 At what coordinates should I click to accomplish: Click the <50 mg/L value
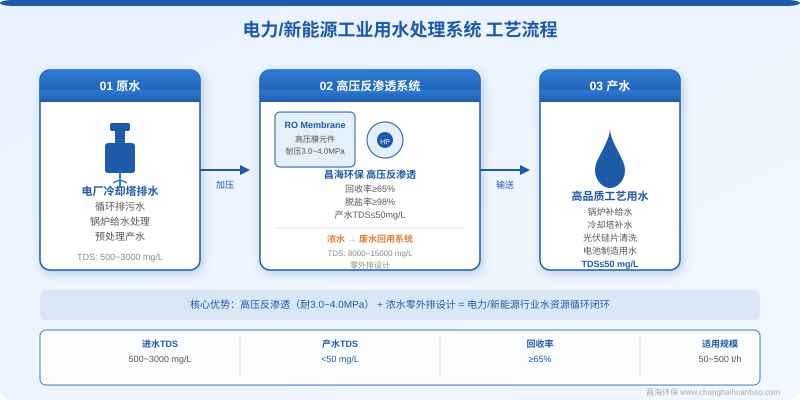(340, 359)
